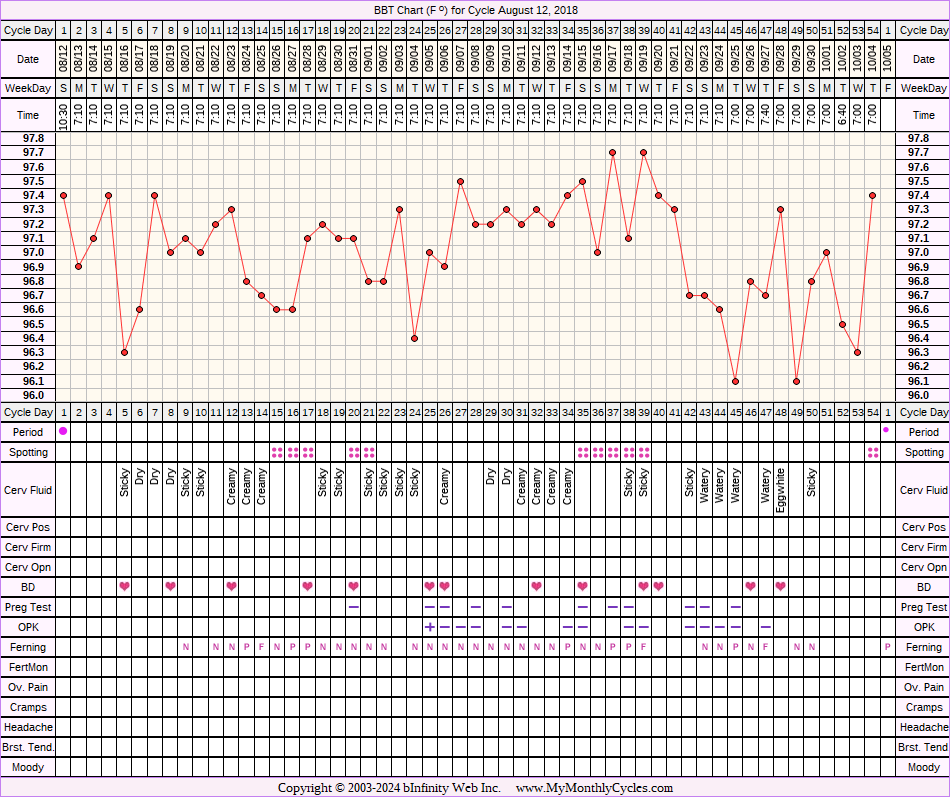Click the spotting dots on cycle day 15

[x=277, y=452]
